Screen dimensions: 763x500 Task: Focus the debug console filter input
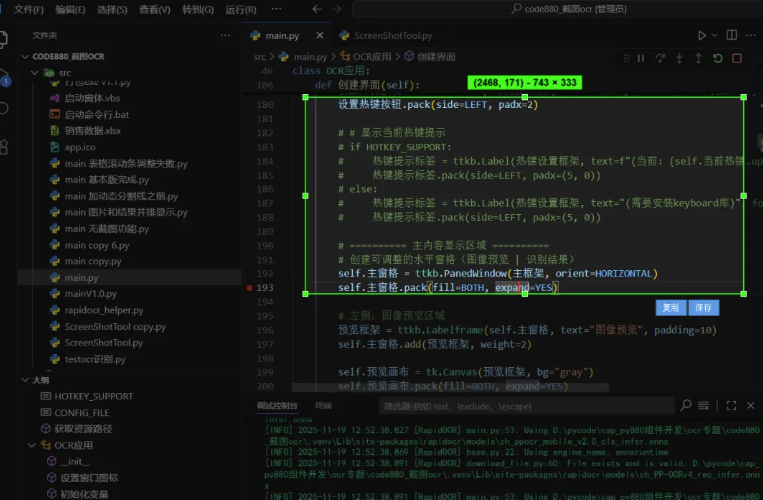coord(527,406)
